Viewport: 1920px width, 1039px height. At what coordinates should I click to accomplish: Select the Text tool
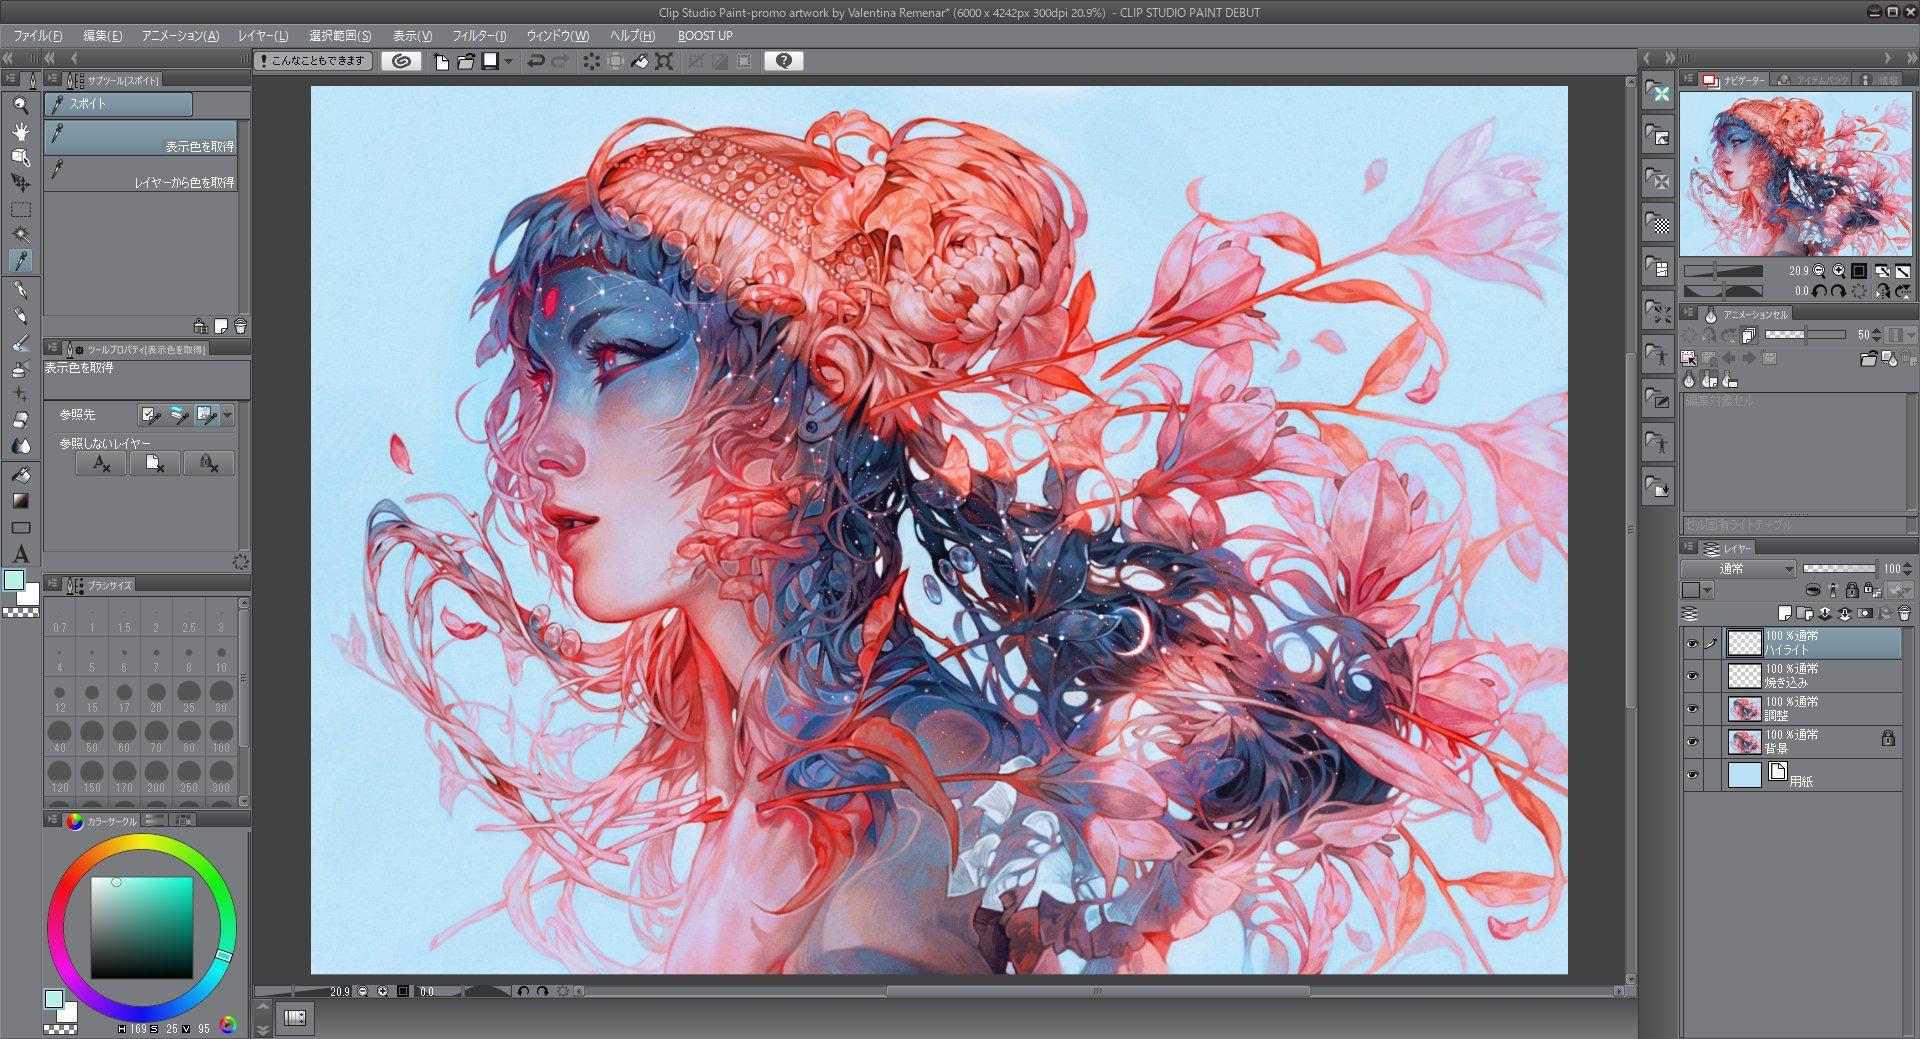20,554
